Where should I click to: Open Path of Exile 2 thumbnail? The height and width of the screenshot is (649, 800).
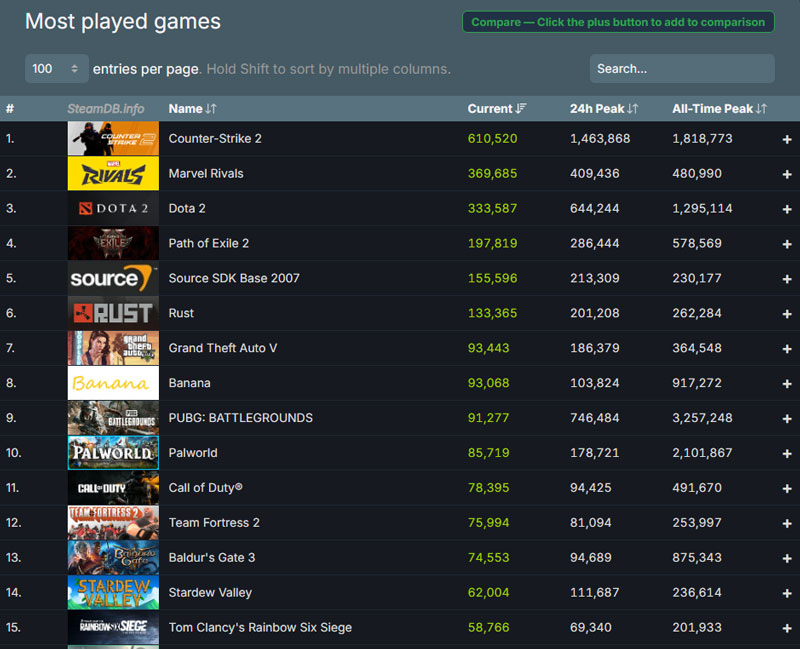(x=113, y=243)
